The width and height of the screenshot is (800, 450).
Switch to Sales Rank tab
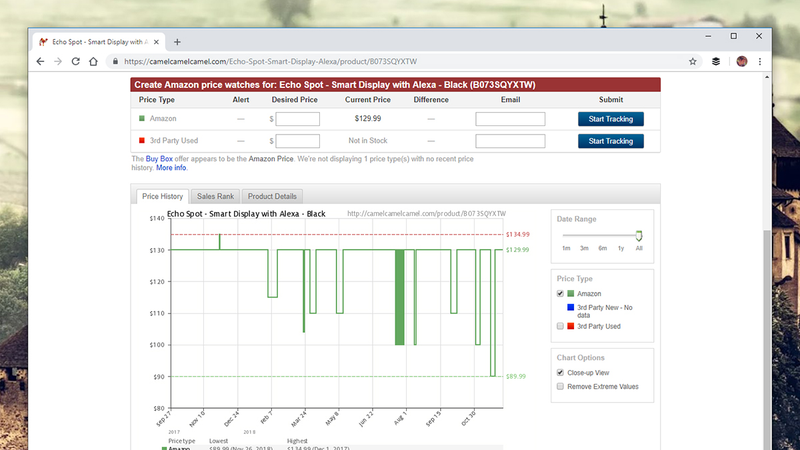[x=215, y=196]
